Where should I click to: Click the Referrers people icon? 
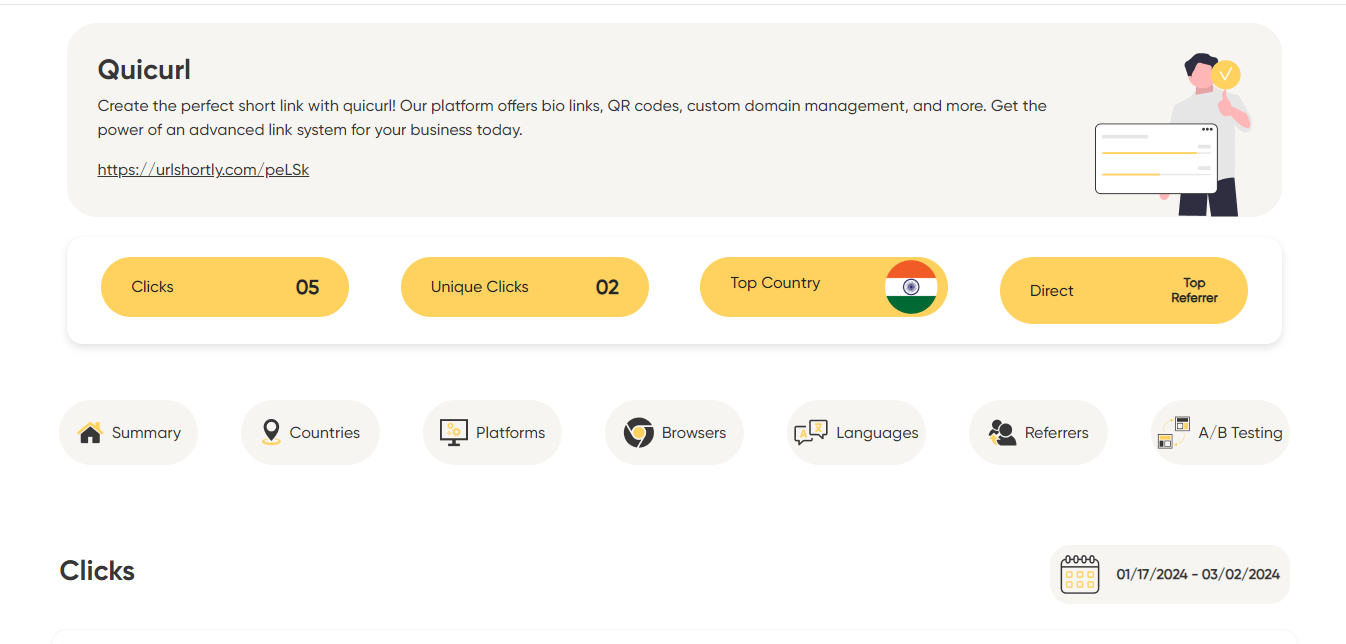click(1002, 432)
